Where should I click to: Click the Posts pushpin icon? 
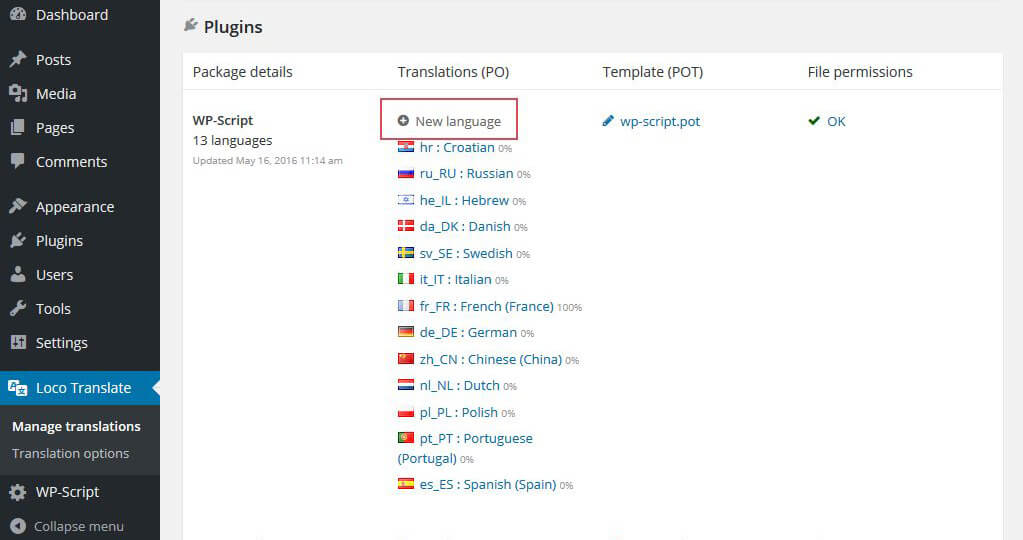tap(18, 59)
